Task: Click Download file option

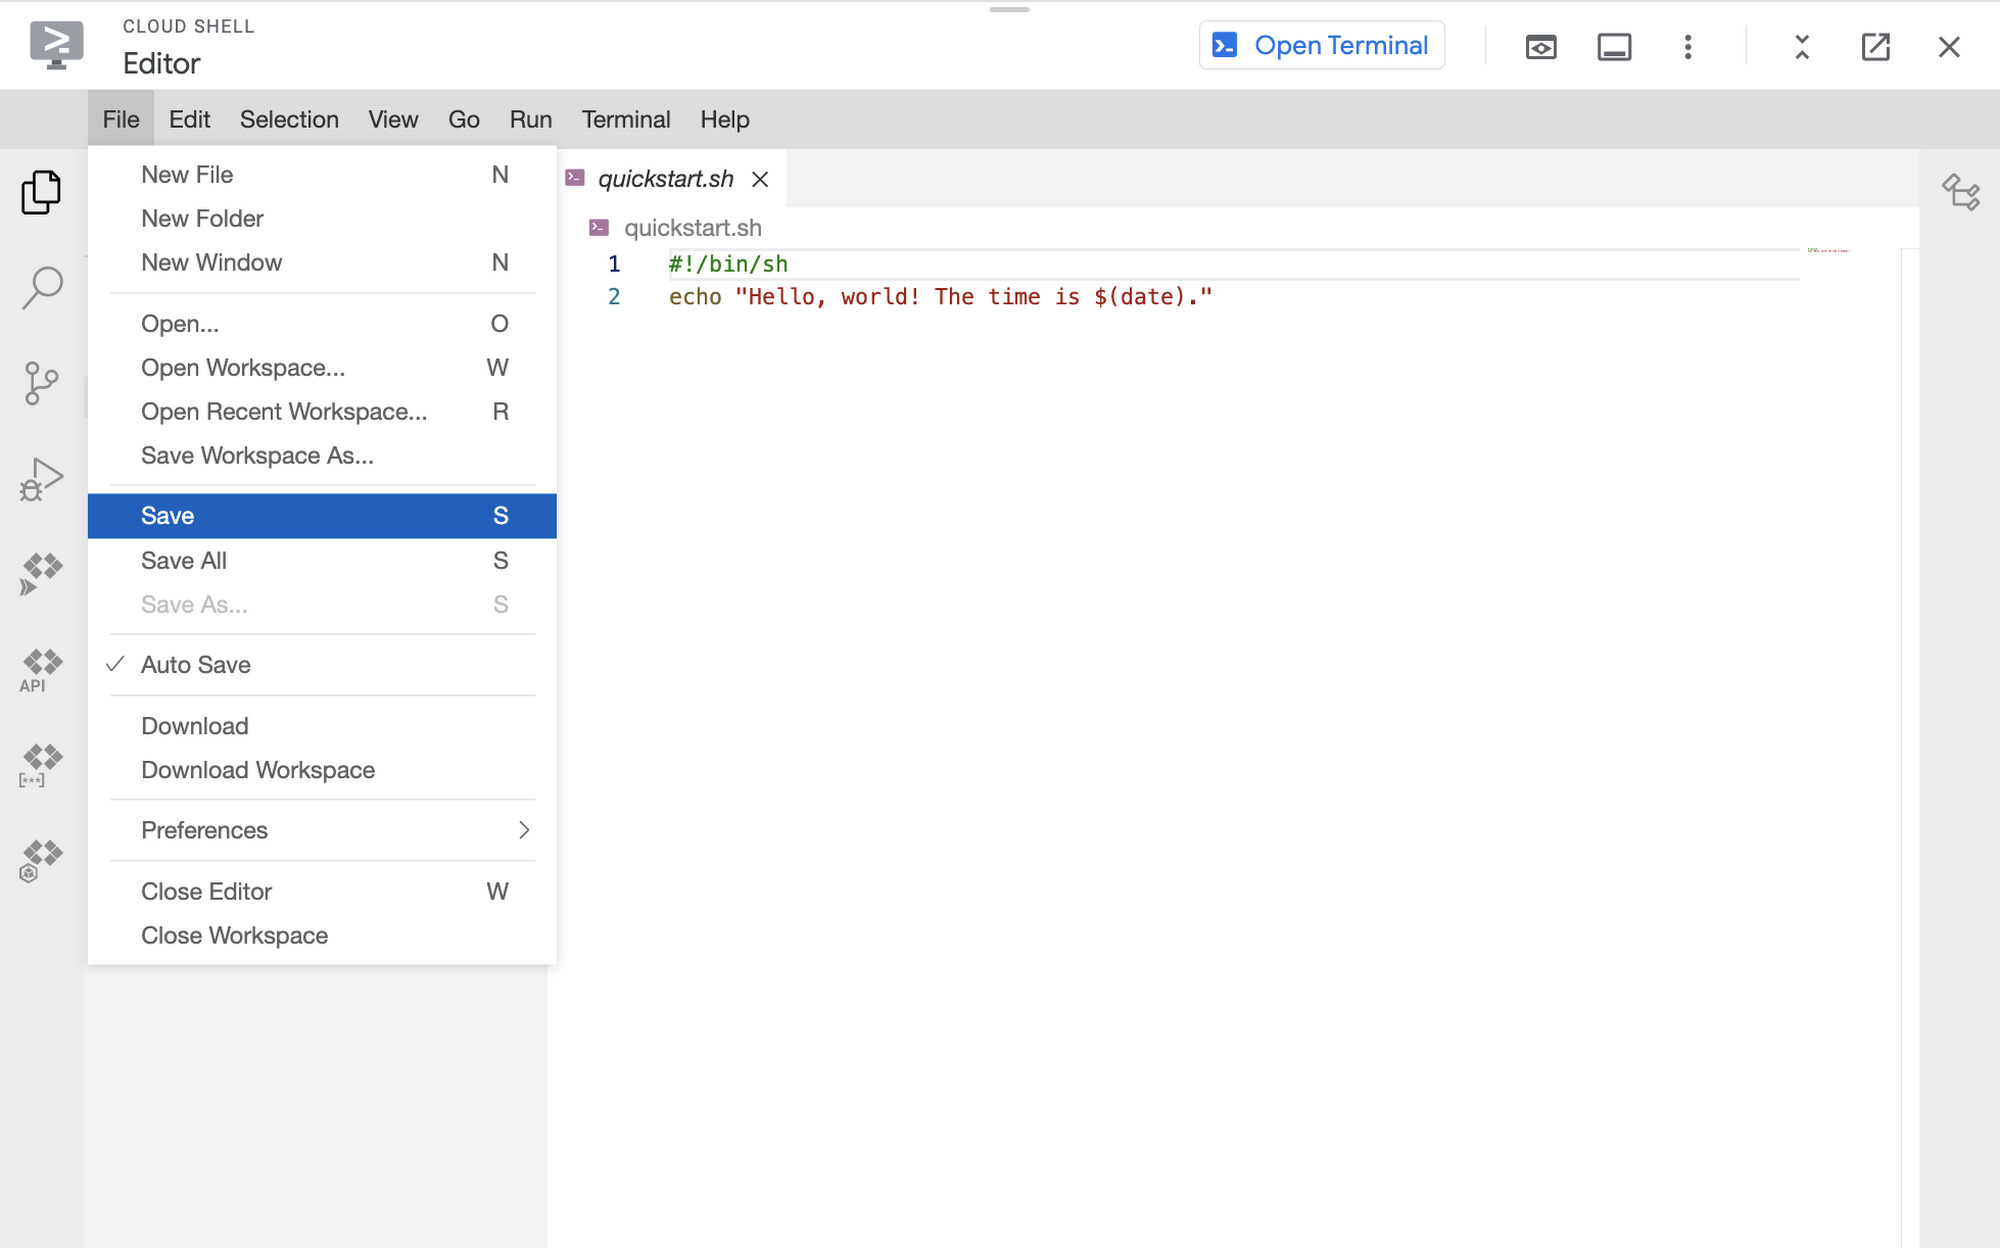Action: click(x=193, y=725)
